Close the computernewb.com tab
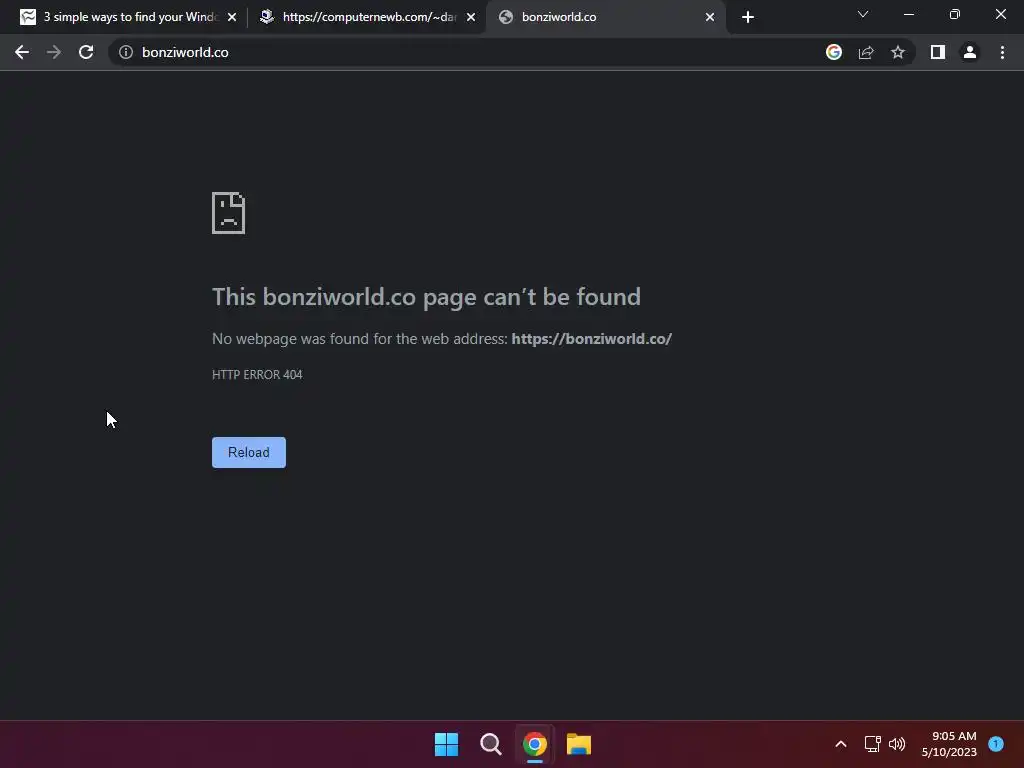This screenshot has width=1024, height=768. [x=471, y=17]
